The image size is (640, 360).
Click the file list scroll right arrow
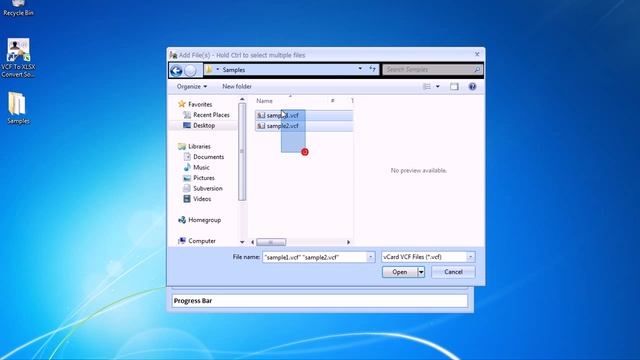(x=348, y=242)
